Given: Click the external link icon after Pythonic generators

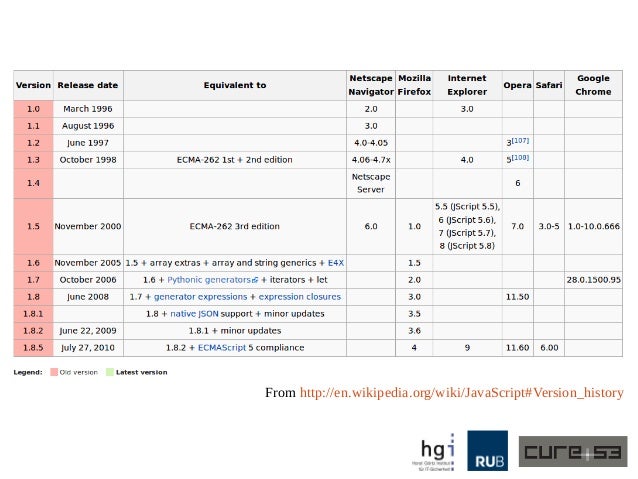Looking at the screenshot, I should click(x=255, y=280).
